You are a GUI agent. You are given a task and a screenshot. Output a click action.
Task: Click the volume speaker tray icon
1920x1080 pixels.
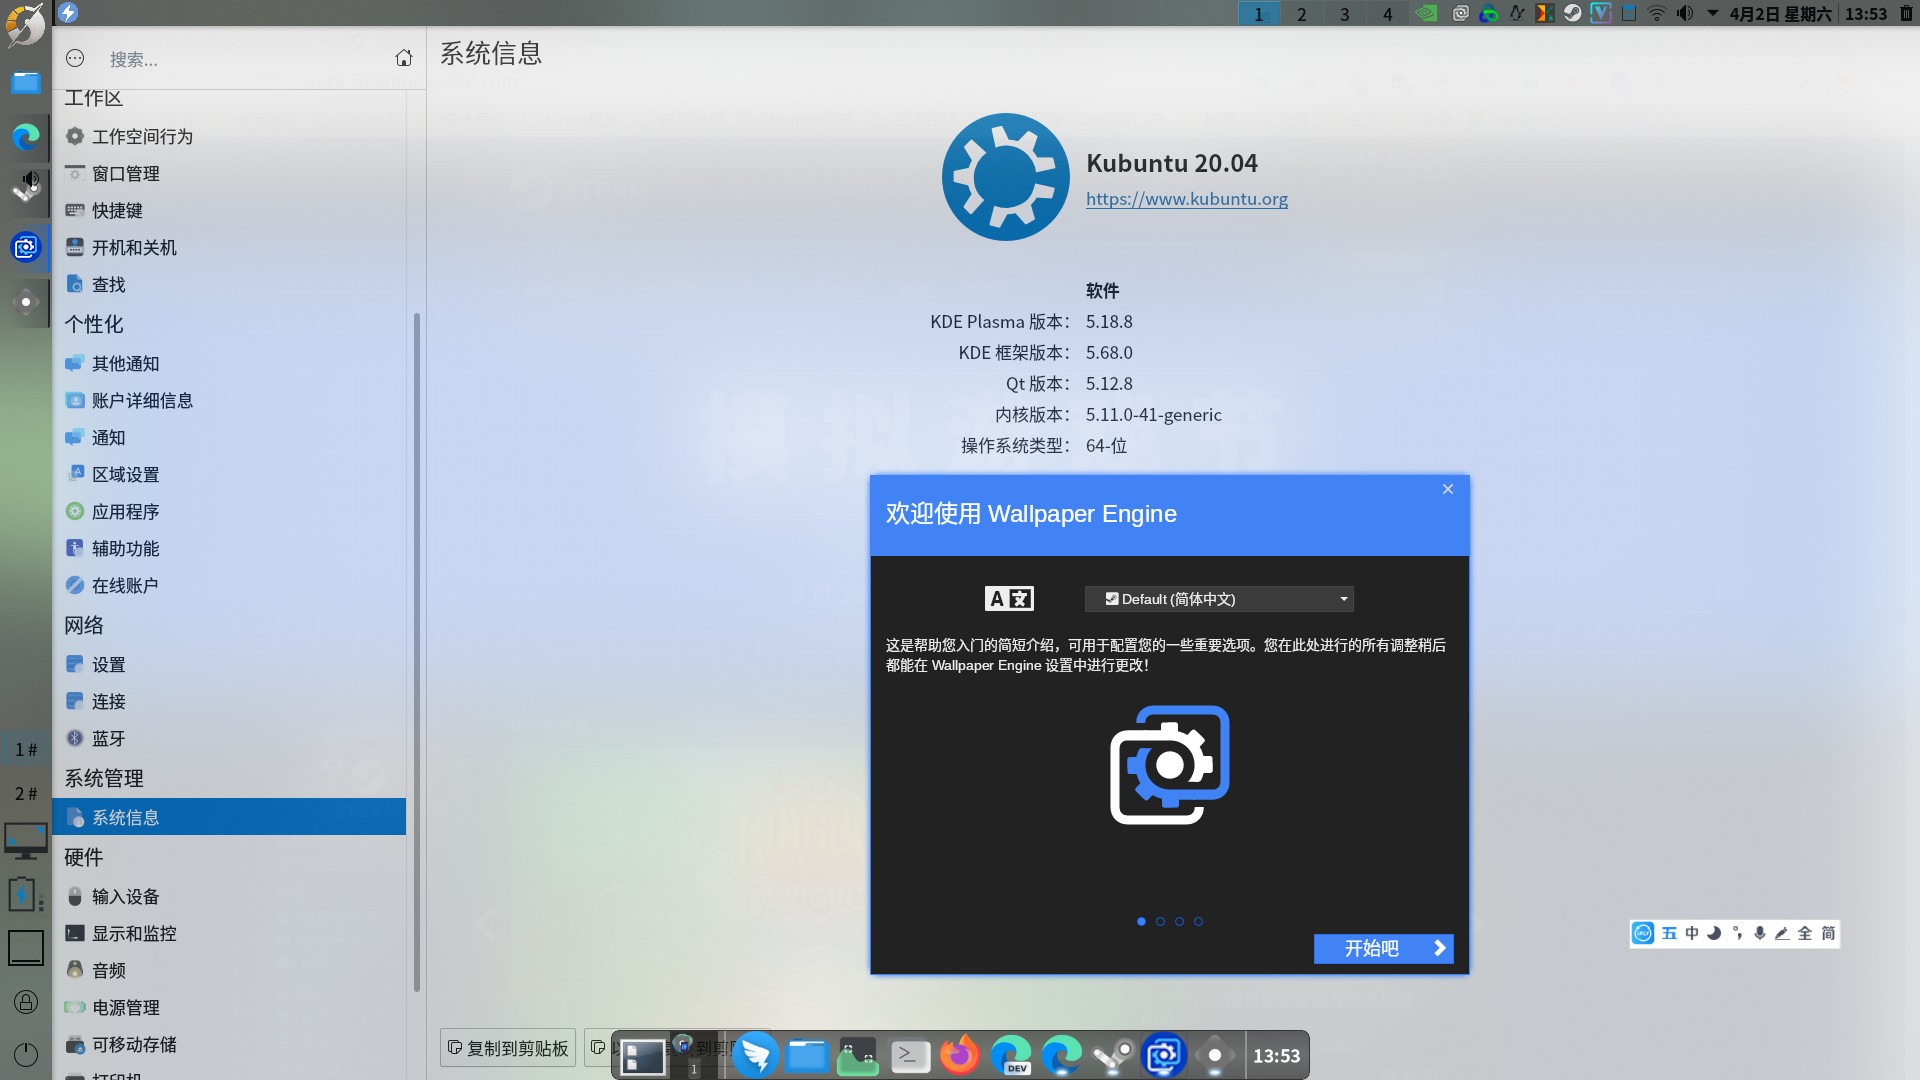(x=1685, y=13)
